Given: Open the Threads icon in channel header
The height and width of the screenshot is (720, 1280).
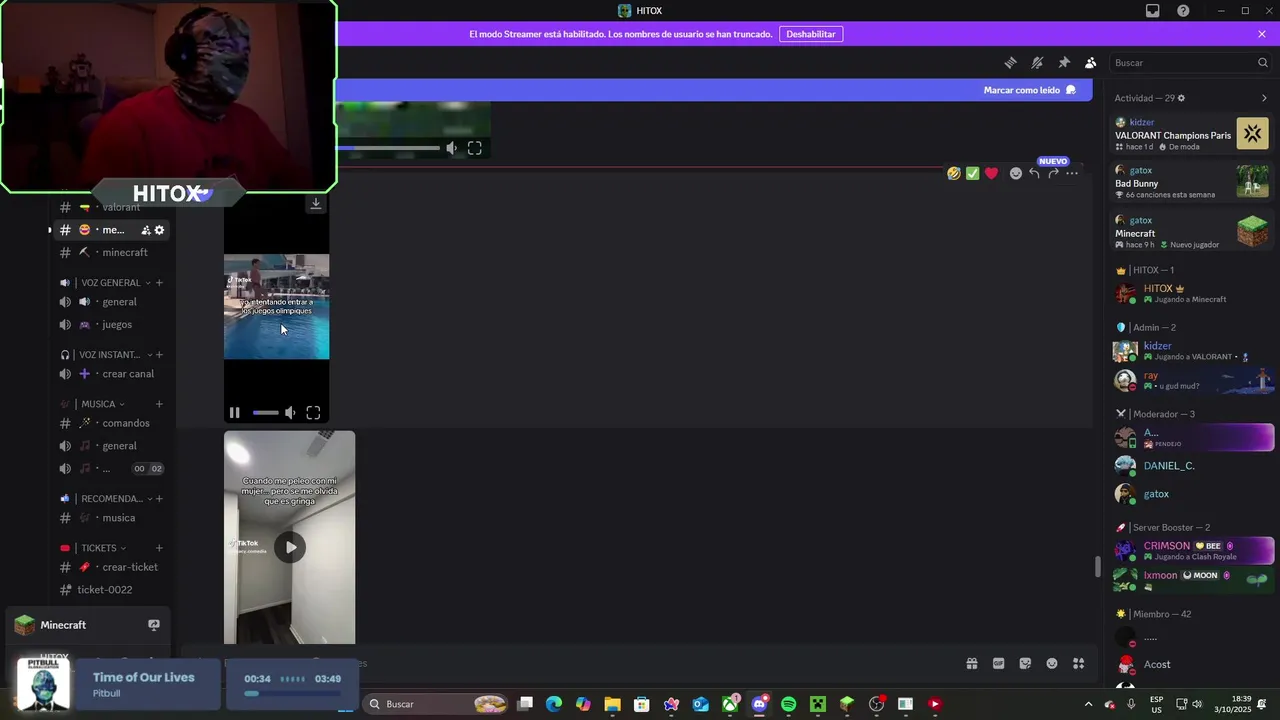Looking at the screenshot, I should tap(1010, 62).
